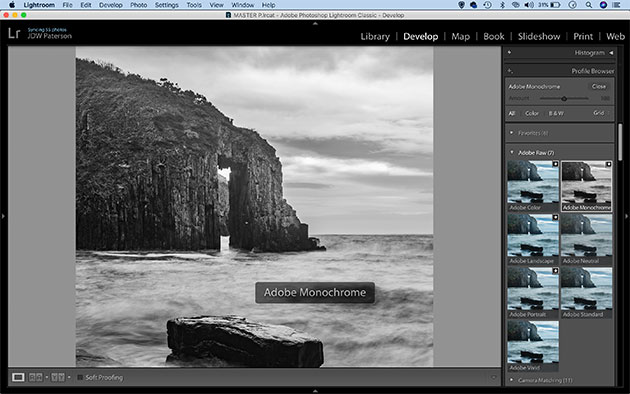Filter profiles by B&W
630x394 pixels.
tap(556, 114)
